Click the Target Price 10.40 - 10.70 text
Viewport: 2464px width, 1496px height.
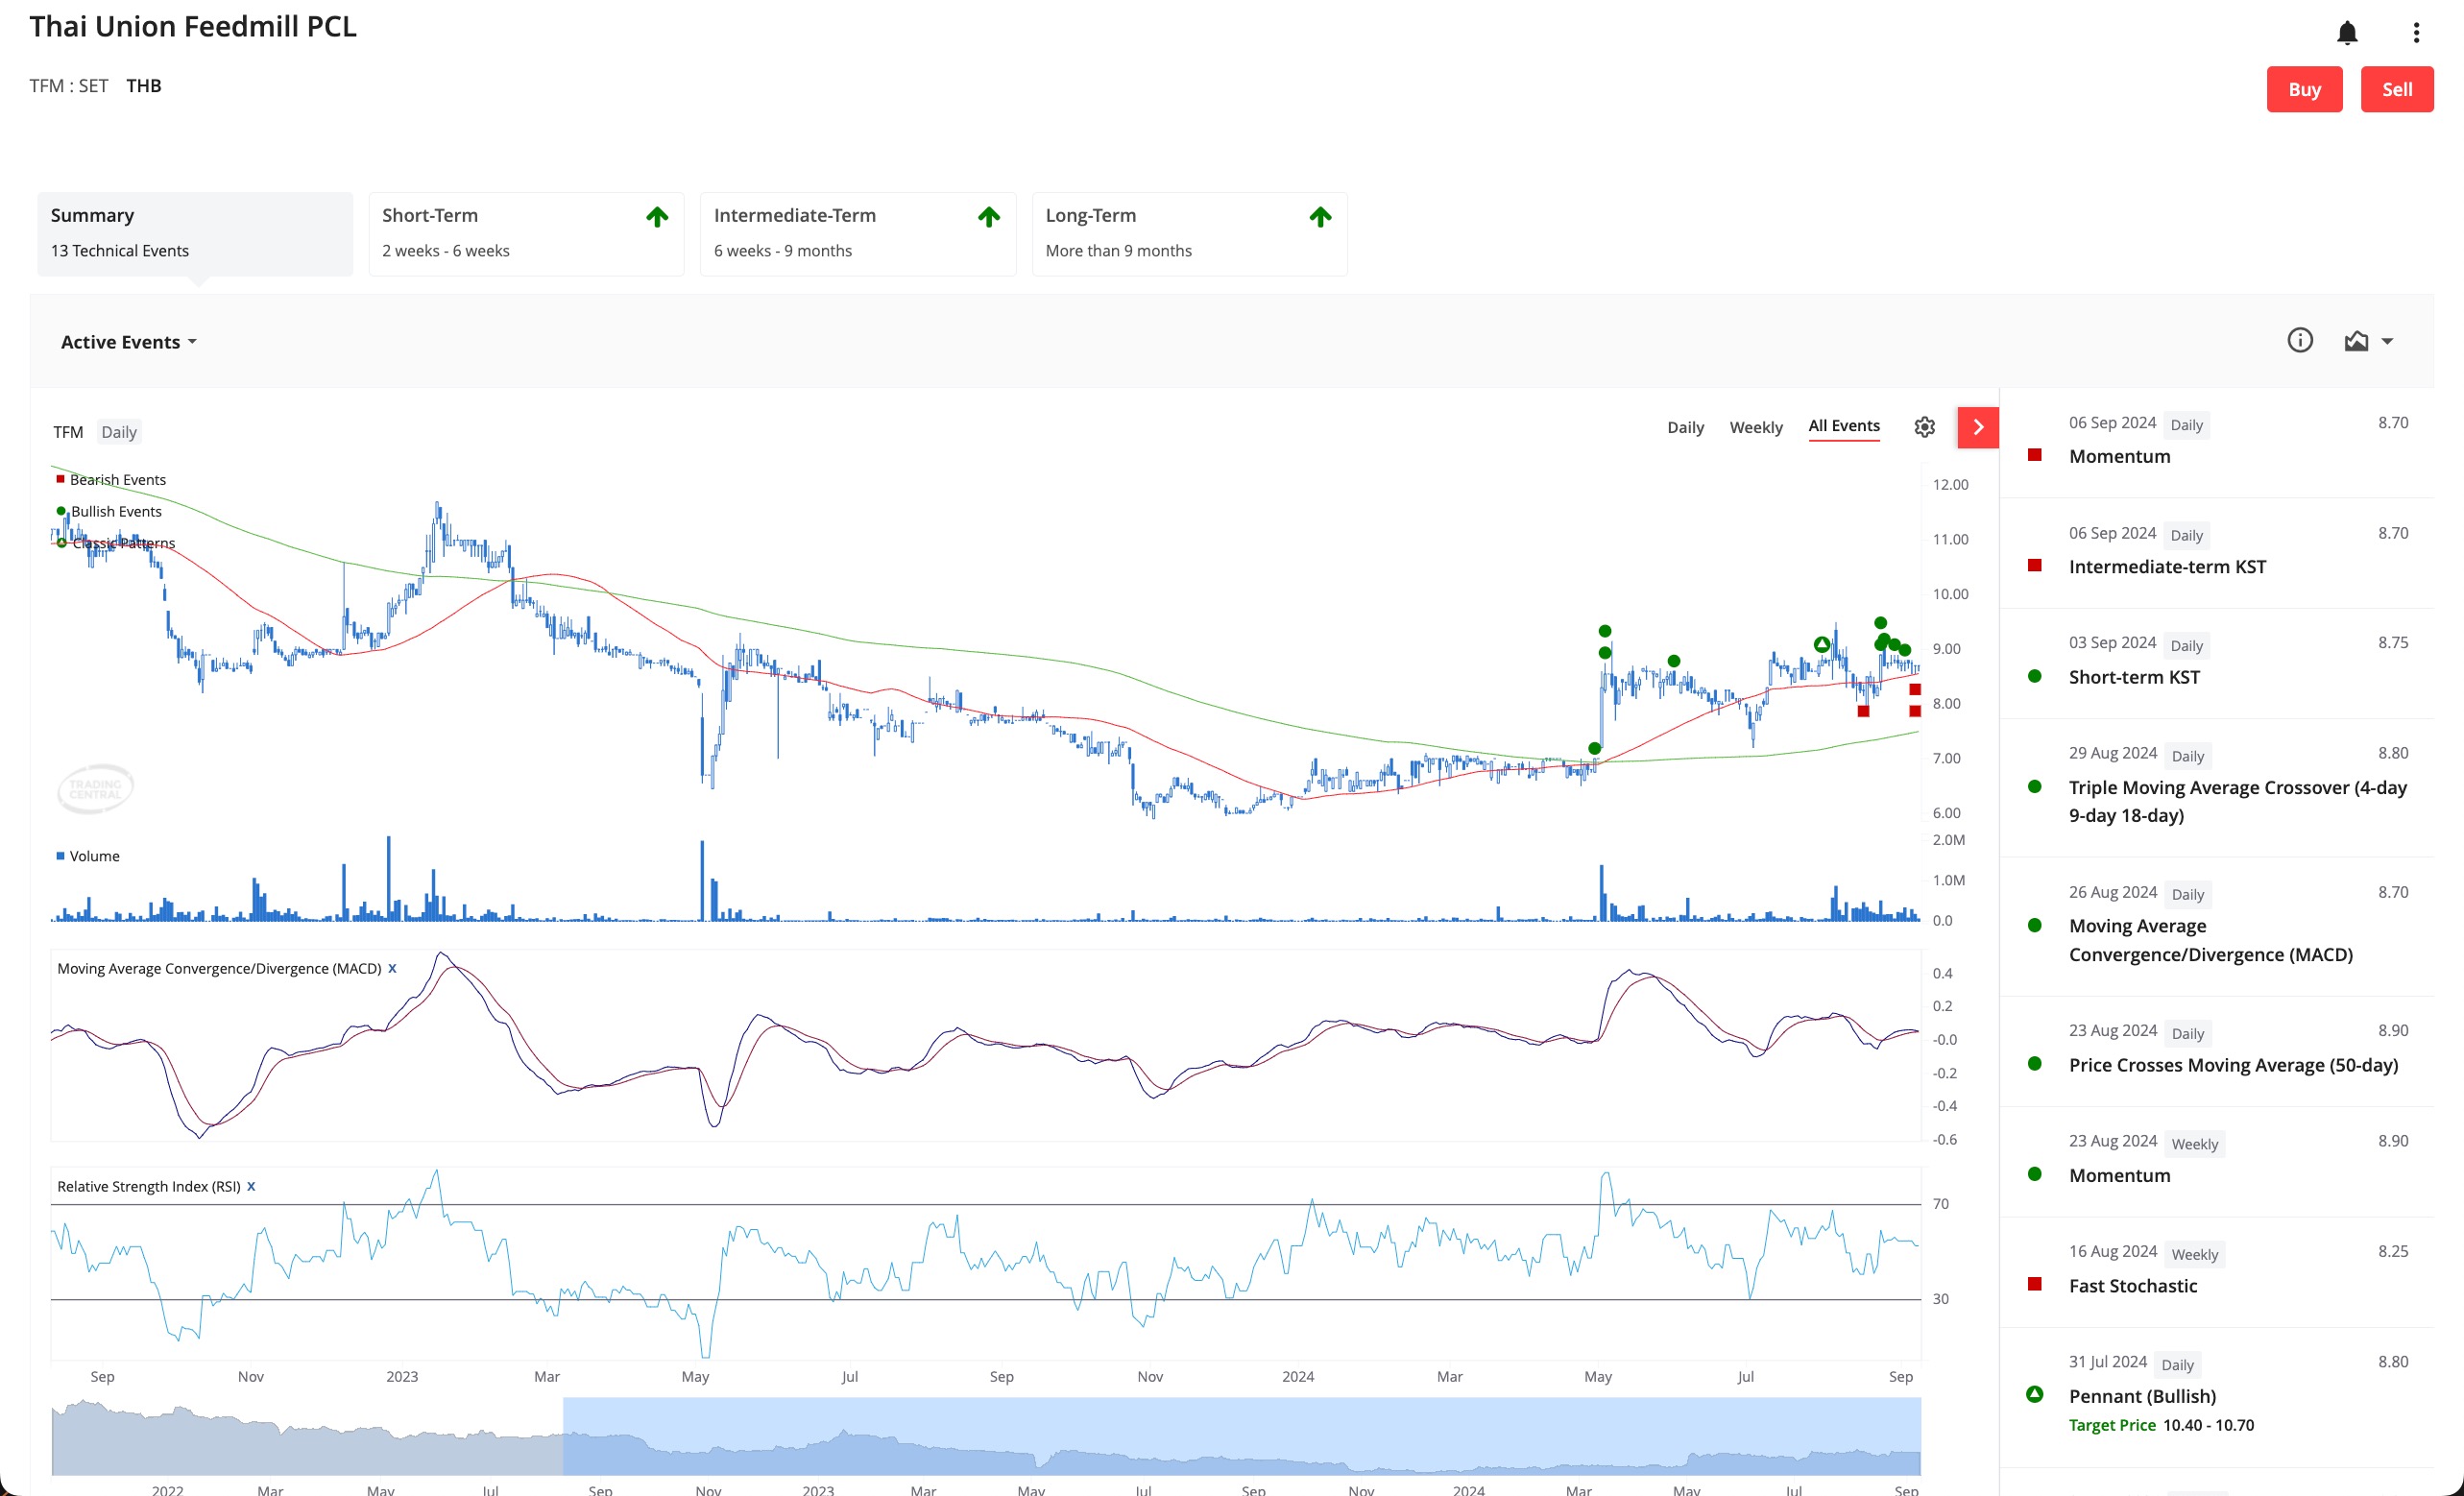[2161, 1425]
